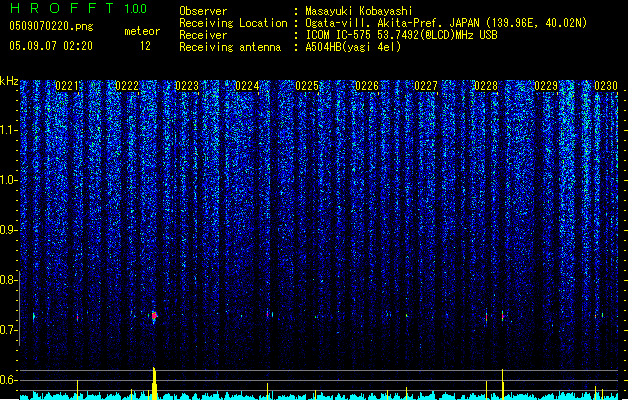629x400 pixels.
Task: Click the 0229 time marker
Action: click(x=546, y=86)
